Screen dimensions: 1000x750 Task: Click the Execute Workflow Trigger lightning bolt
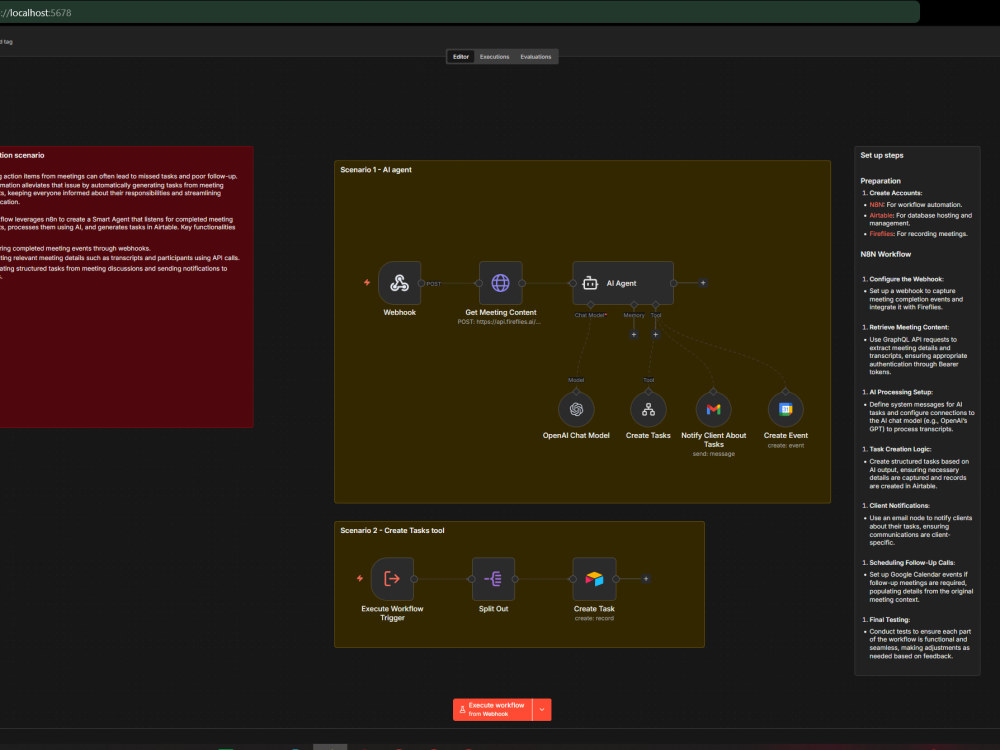pos(360,578)
